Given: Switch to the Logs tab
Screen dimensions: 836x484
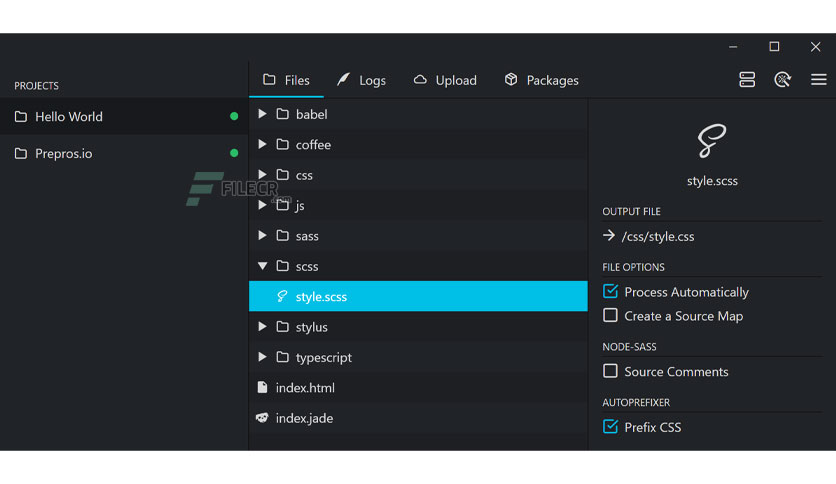Looking at the screenshot, I should click(x=361, y=80).
